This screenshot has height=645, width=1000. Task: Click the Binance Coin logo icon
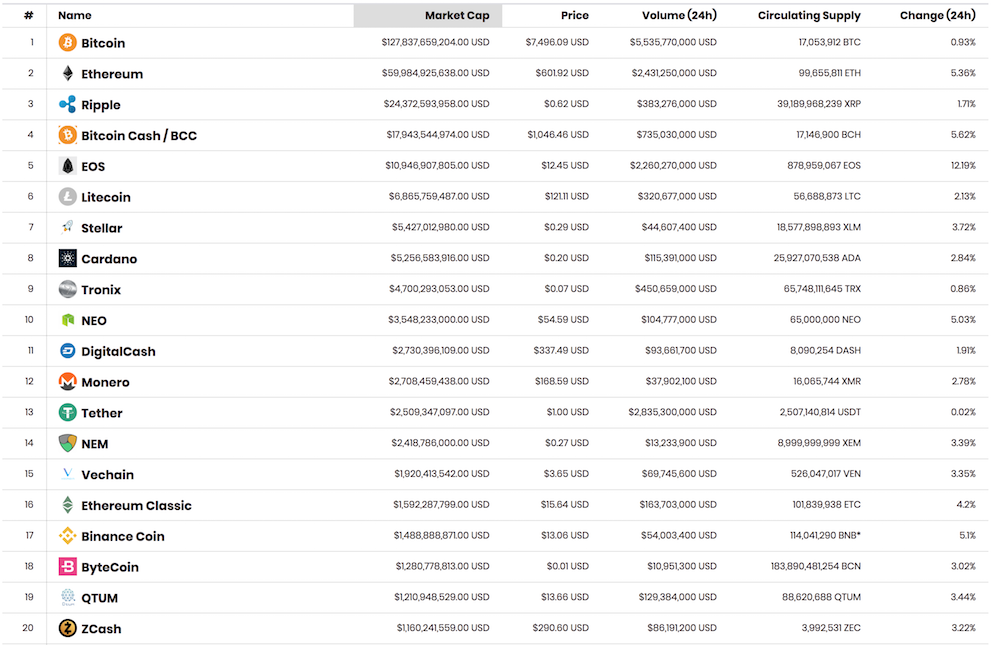(x=68, y=535)
